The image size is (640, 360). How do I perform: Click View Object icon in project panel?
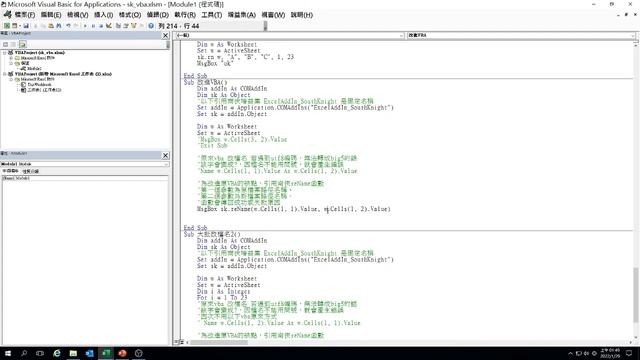13,44
